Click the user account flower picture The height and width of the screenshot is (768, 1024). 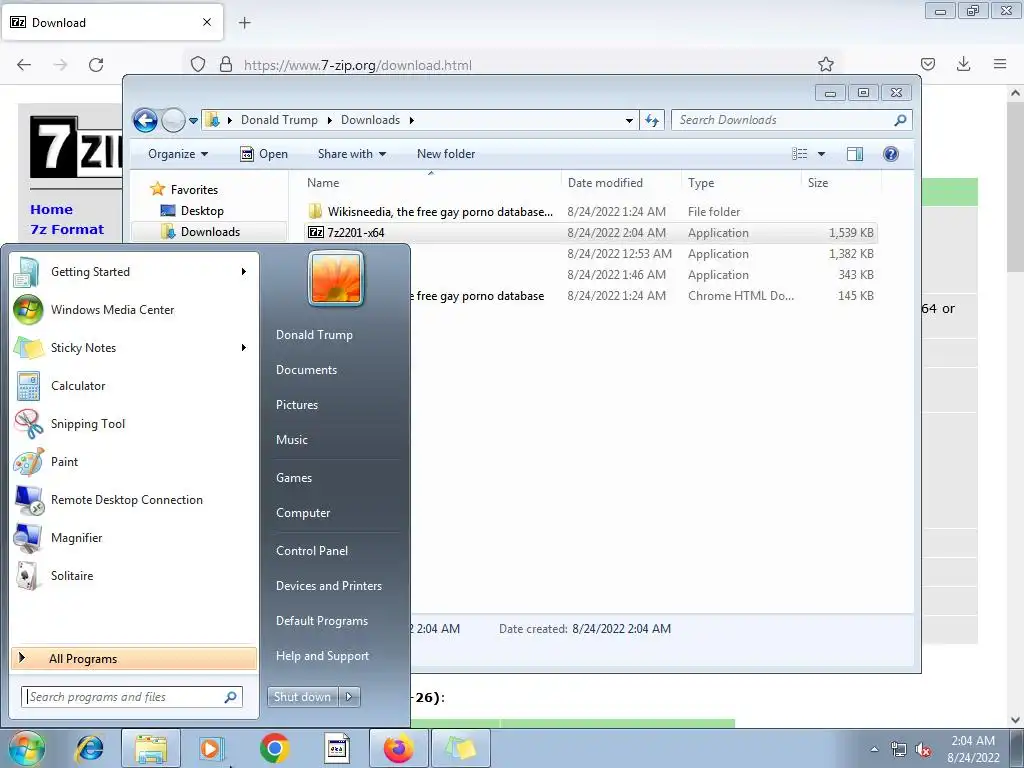tap(336, 279)
